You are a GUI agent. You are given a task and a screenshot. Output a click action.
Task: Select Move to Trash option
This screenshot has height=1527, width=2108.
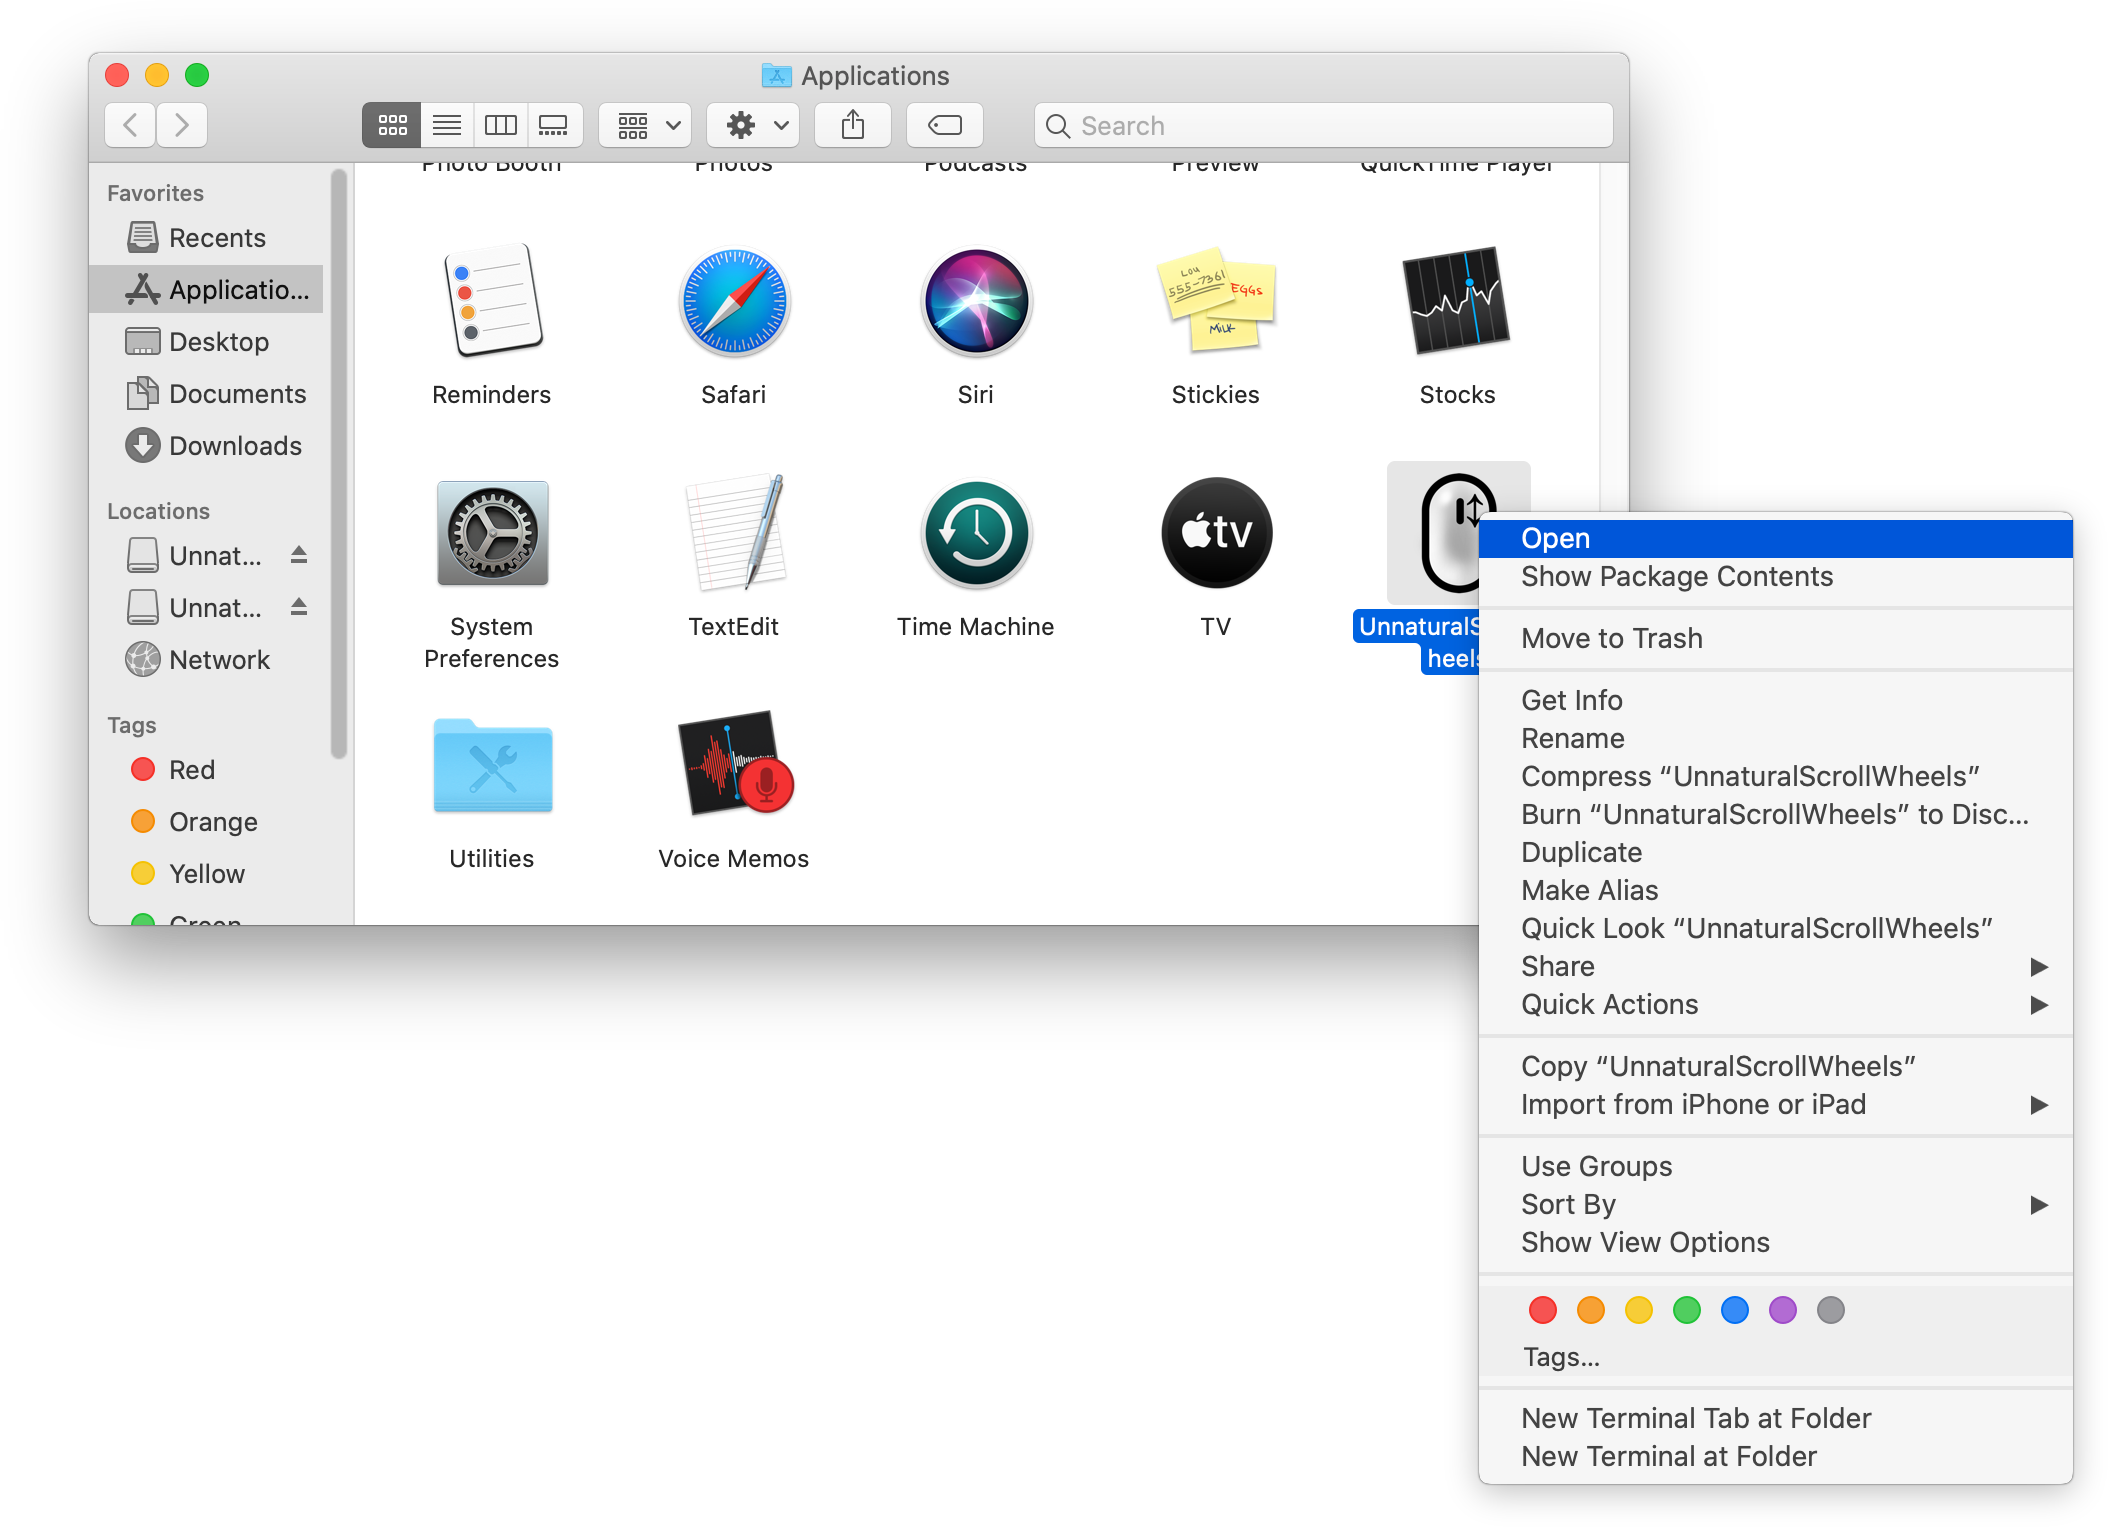1610,638
